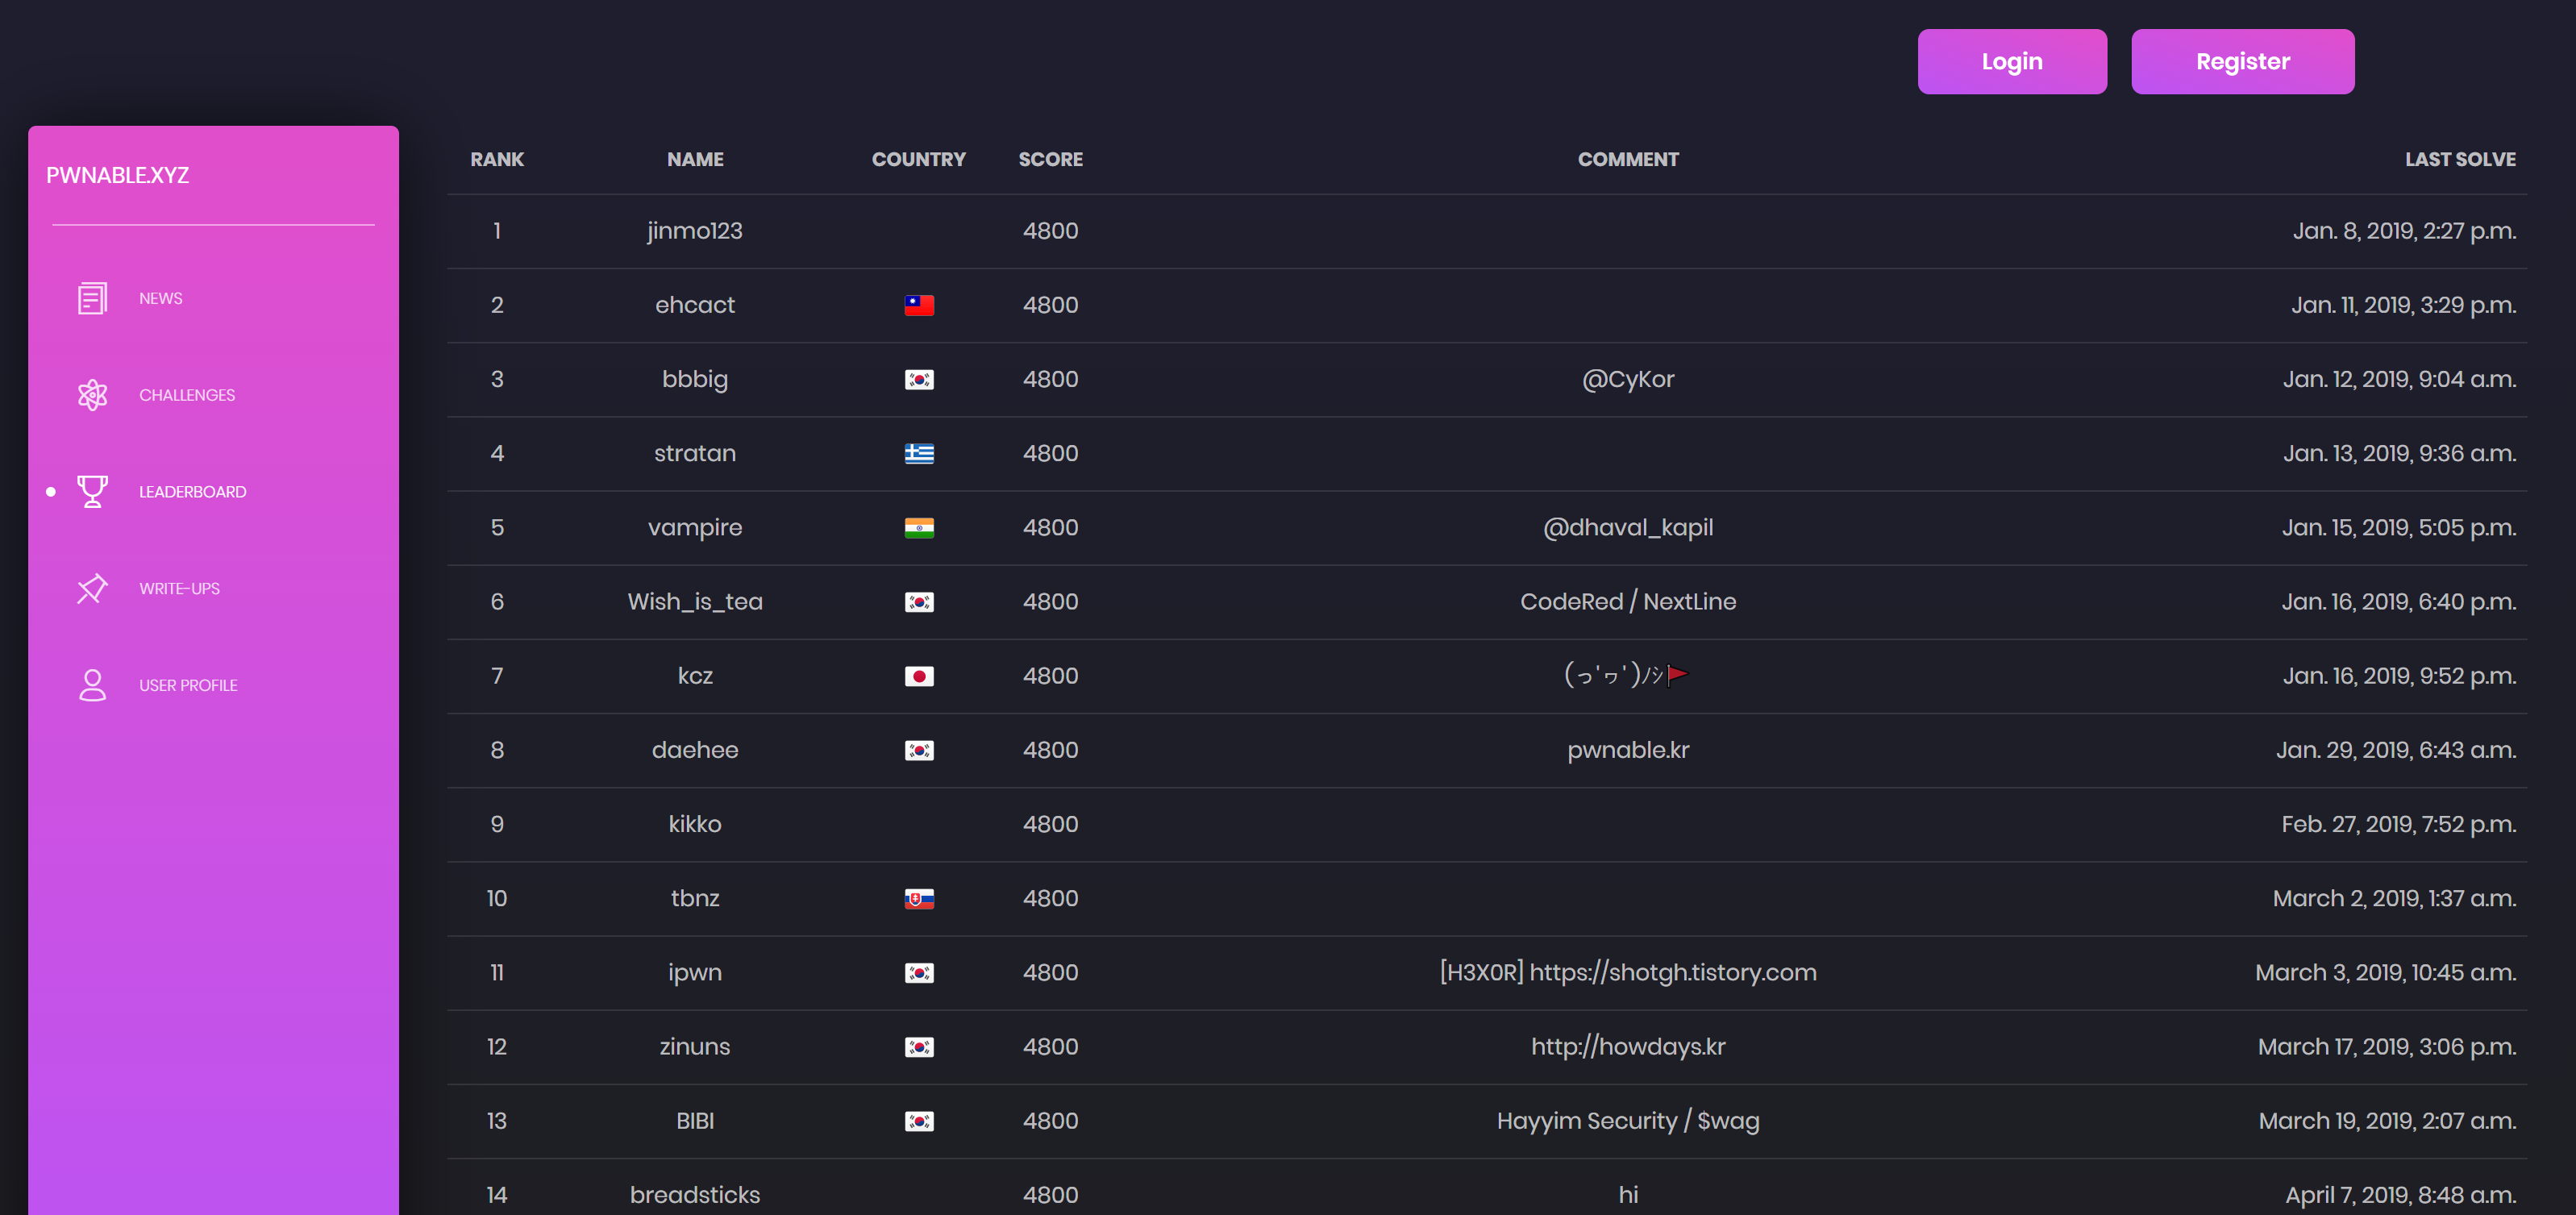This screenshot has width=2576, height=1215.
Task: Click the Register button
Action: point(2242,61)
